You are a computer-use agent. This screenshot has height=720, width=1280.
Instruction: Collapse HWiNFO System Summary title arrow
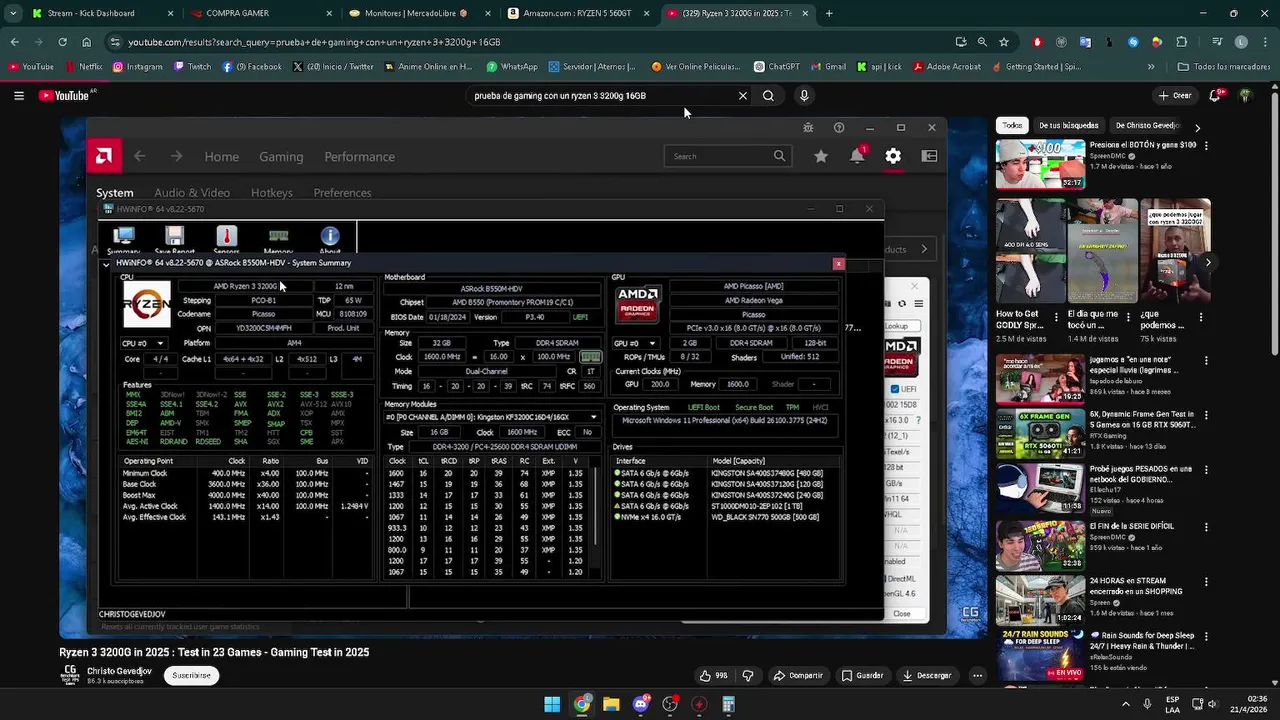(x=106, y=264)
